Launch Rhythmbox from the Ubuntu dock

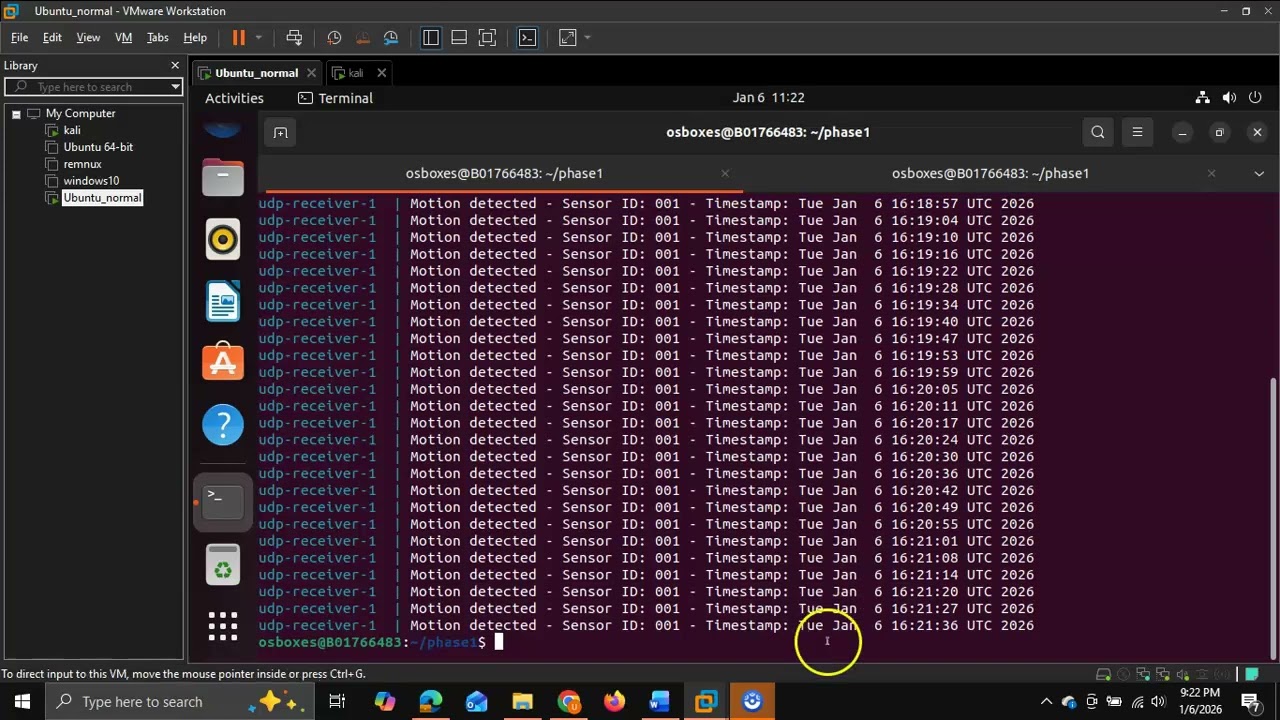(223, 239)
